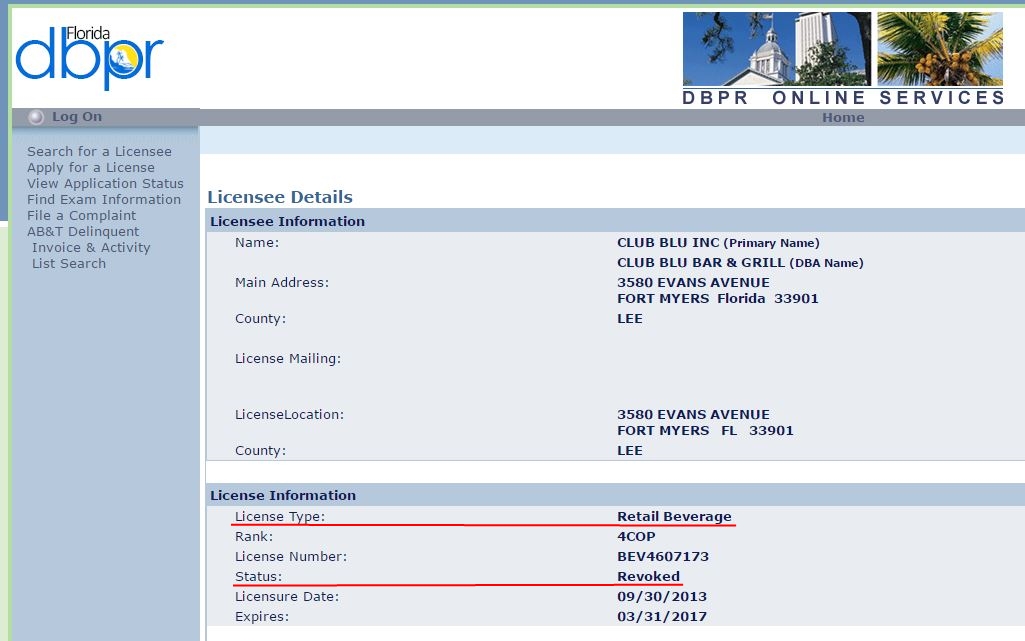Click expiration date 03/31/2017

[x=662, y=617]
